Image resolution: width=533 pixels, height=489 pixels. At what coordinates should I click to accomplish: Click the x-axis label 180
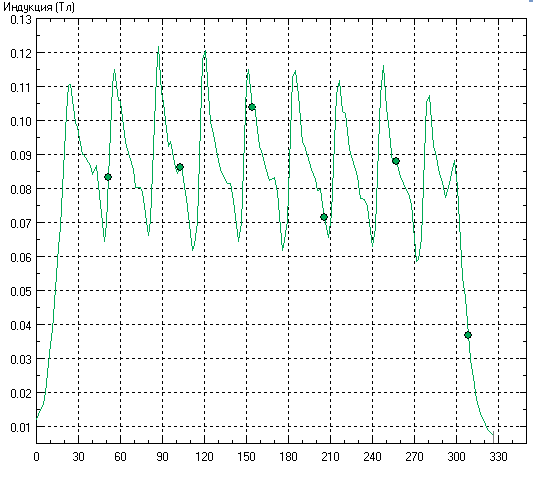click(x=288, y=457)
